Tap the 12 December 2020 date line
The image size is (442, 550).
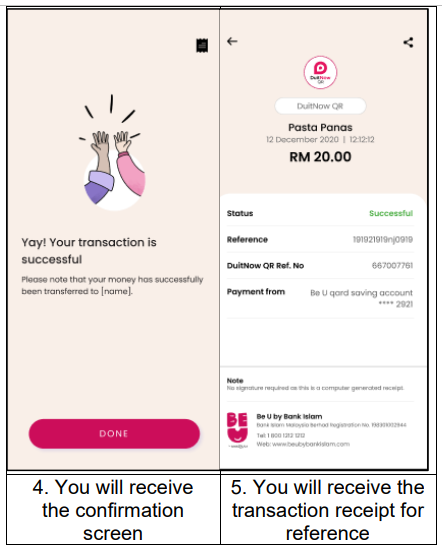(320, 140)
